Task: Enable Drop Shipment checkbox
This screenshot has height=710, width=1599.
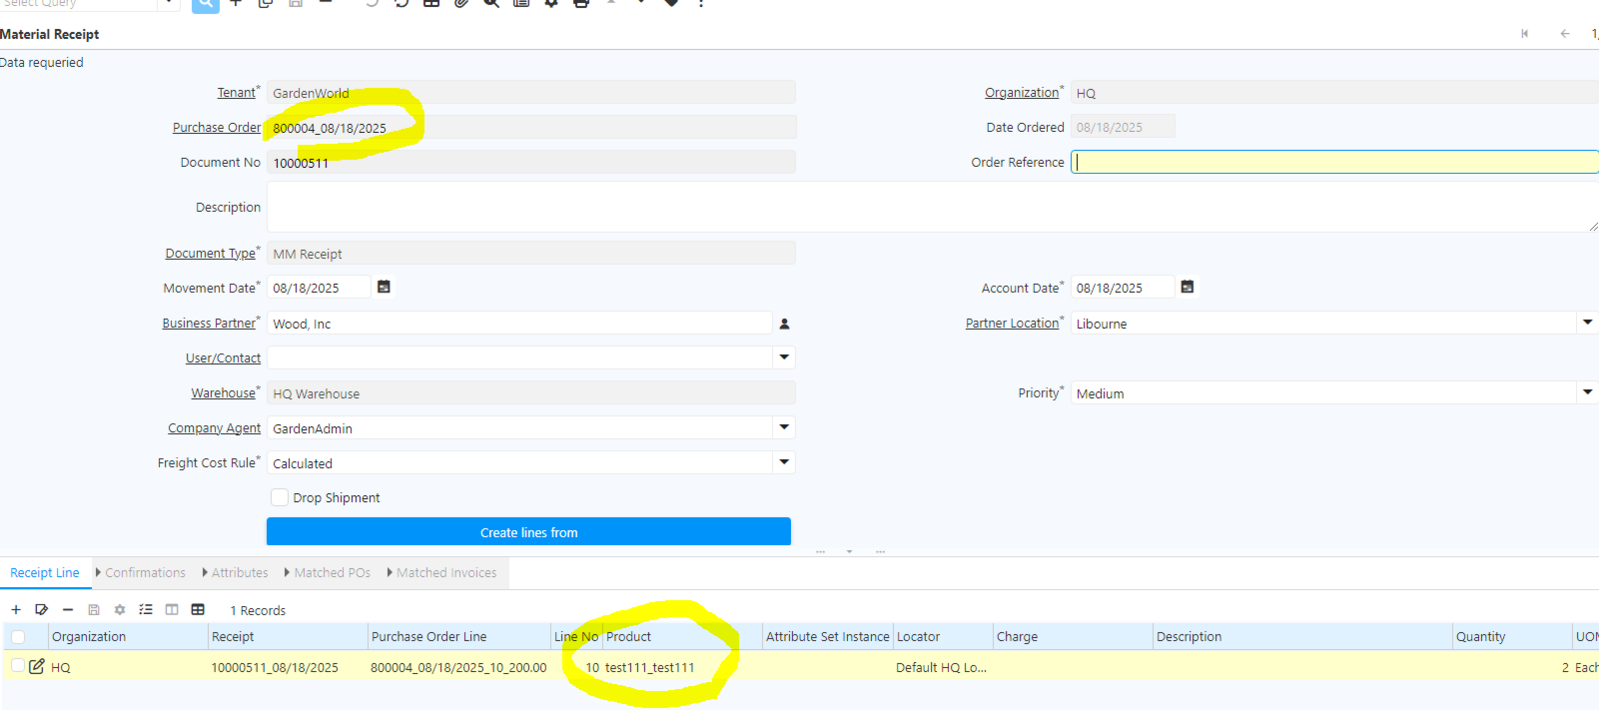Action: 280,498
